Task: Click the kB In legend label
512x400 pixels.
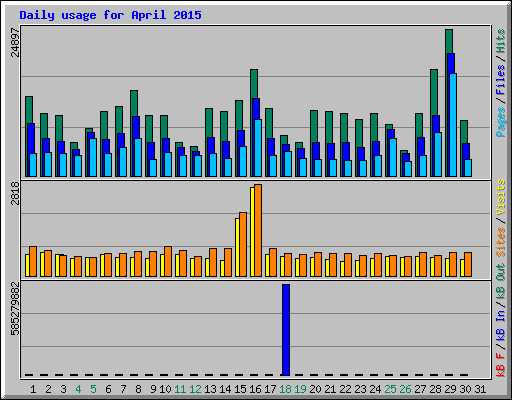Action: pyautogui.click(x=501, y=325)
